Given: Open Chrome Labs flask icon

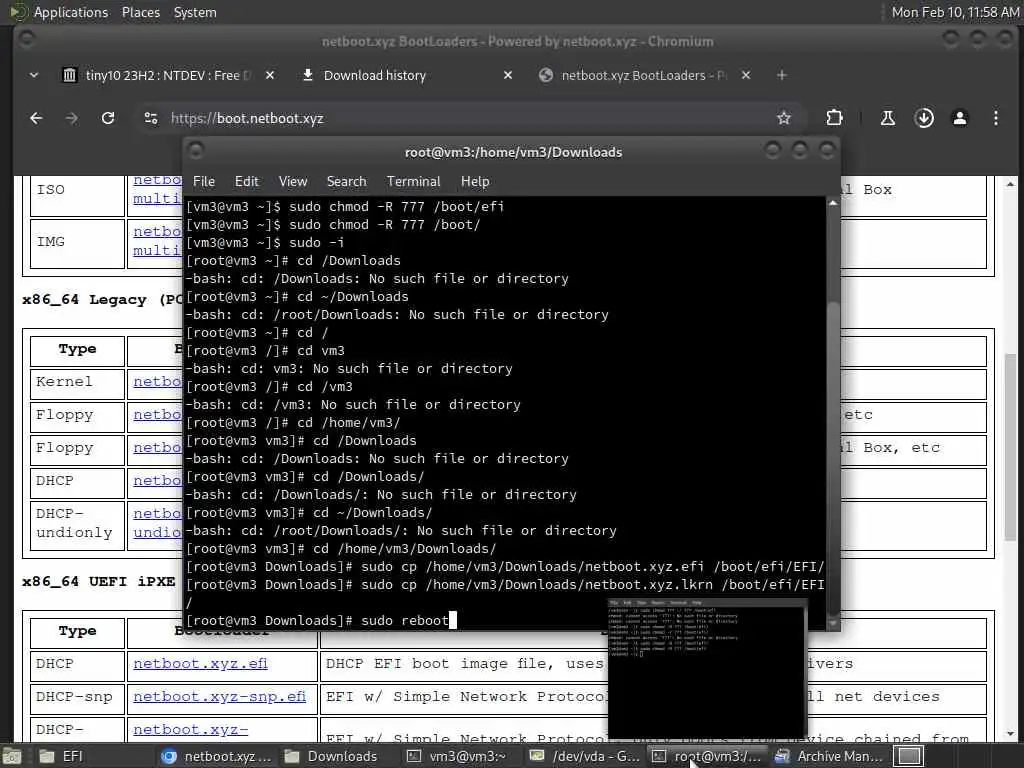Looking at the screenshot, I should [888, 118].
